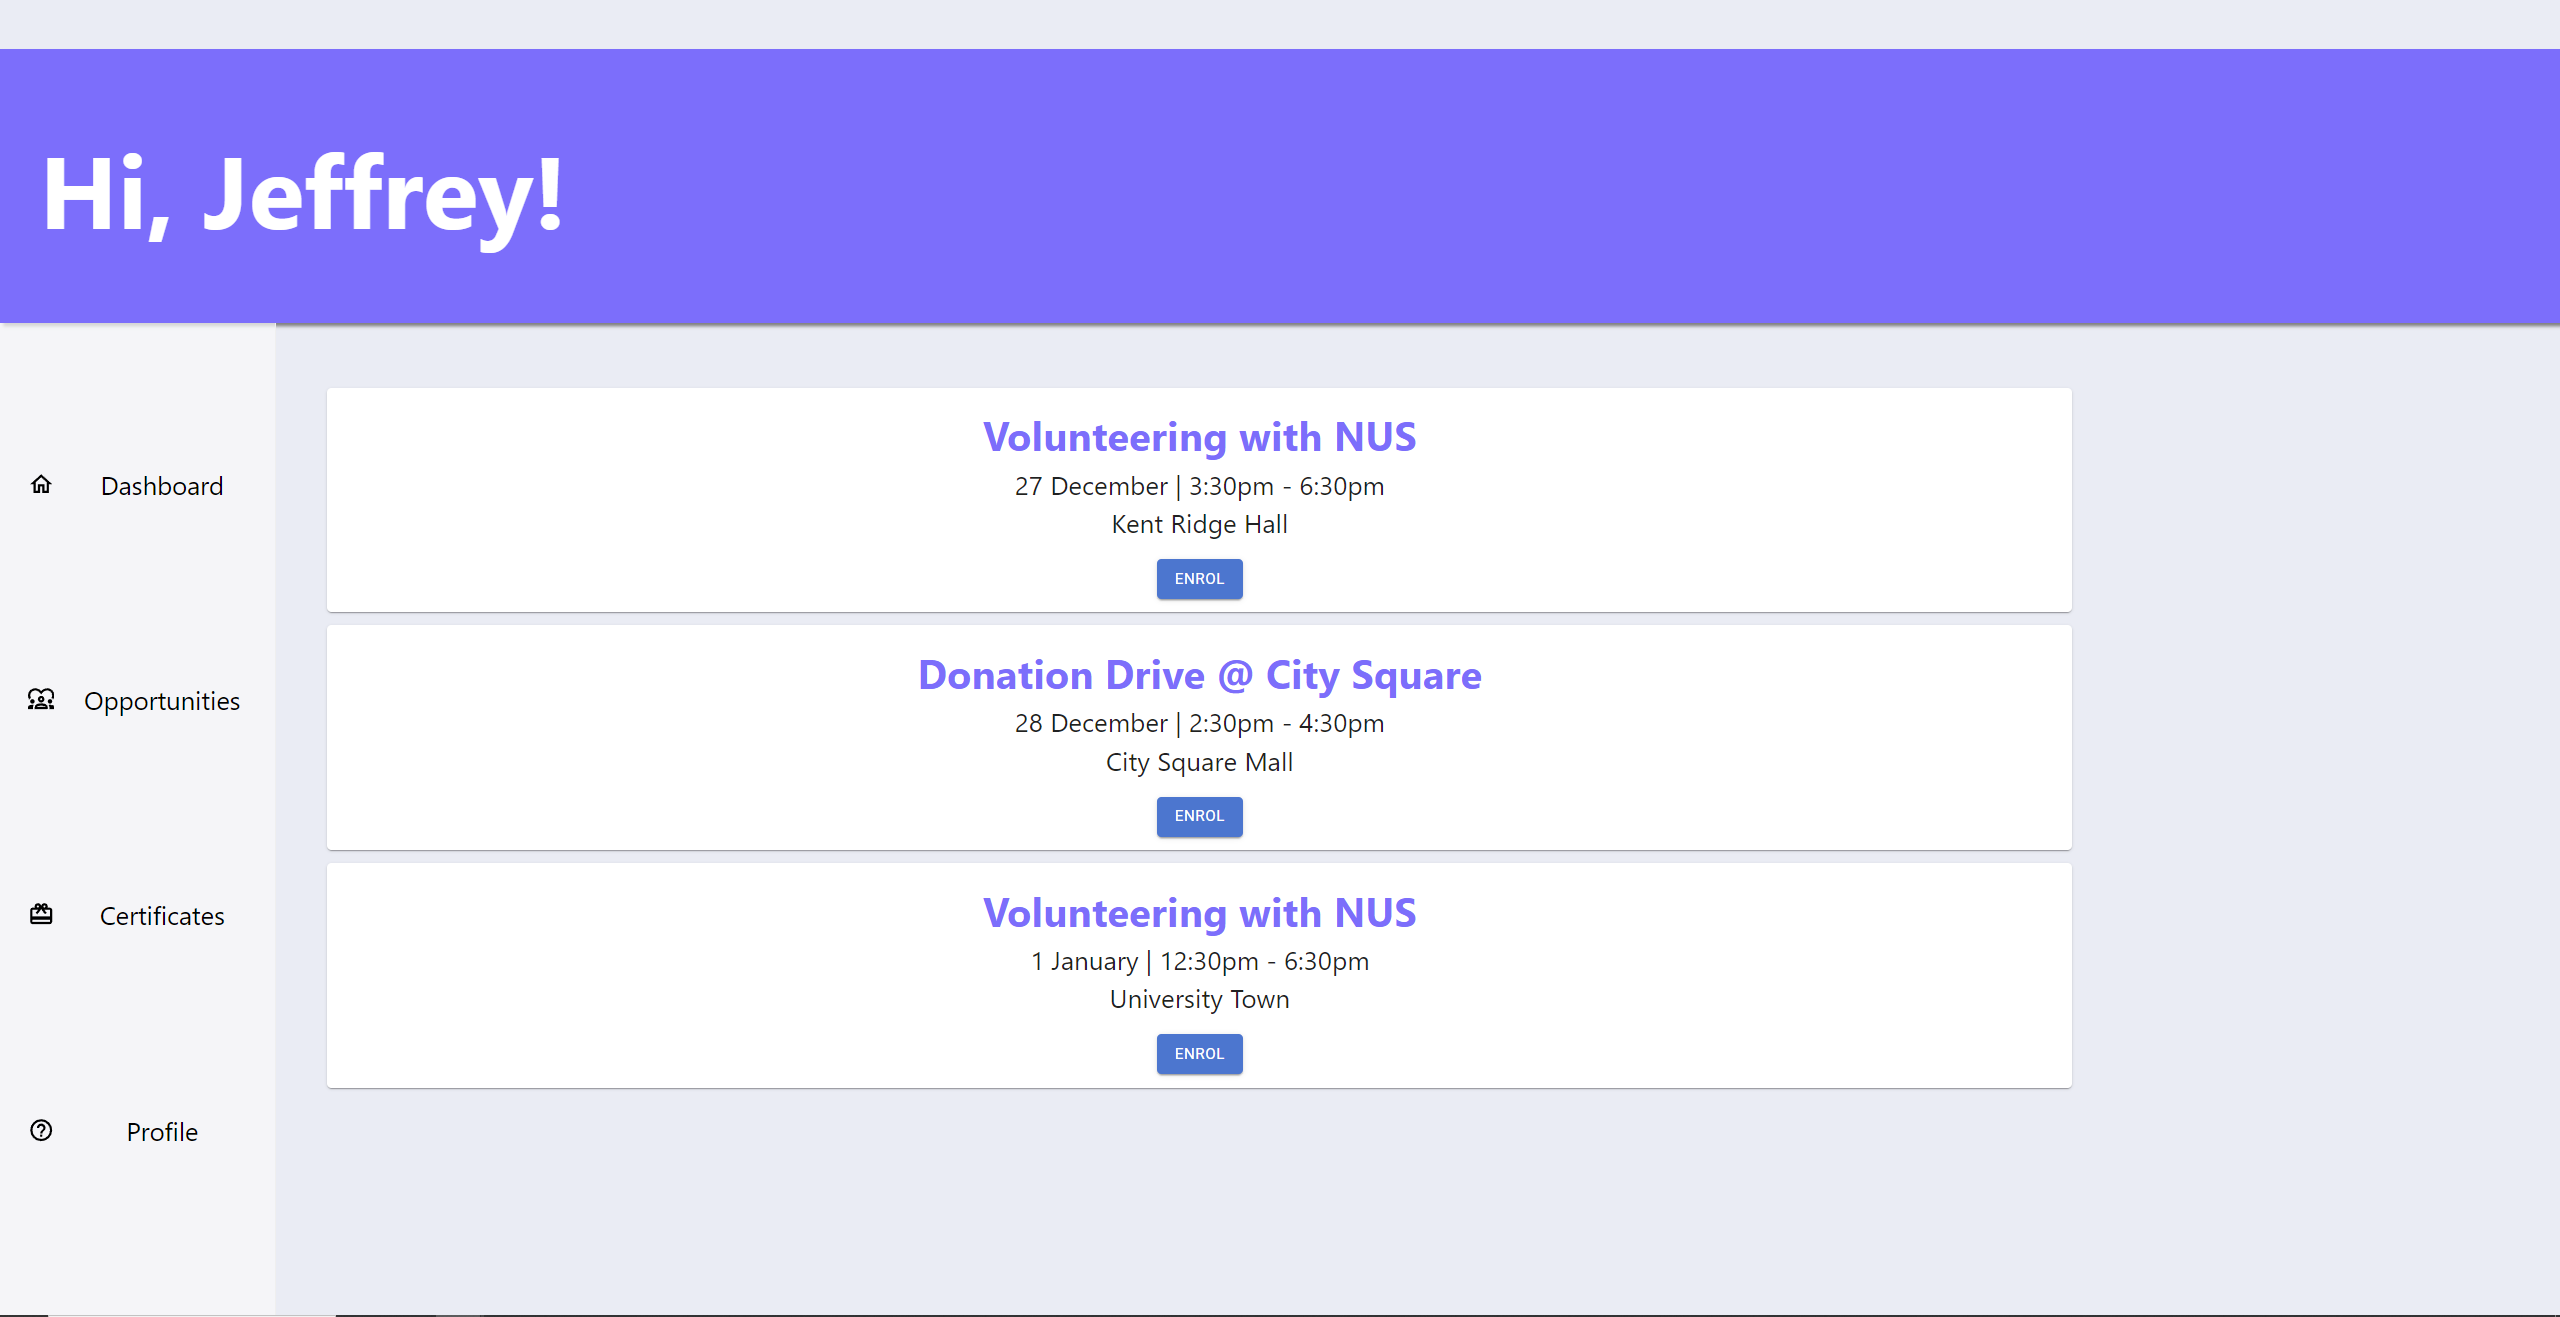2560x1317 pixels.
Task: Click the 28 December 2:30pm event time
Action: pyautogui.click(x=1199, y=723)
